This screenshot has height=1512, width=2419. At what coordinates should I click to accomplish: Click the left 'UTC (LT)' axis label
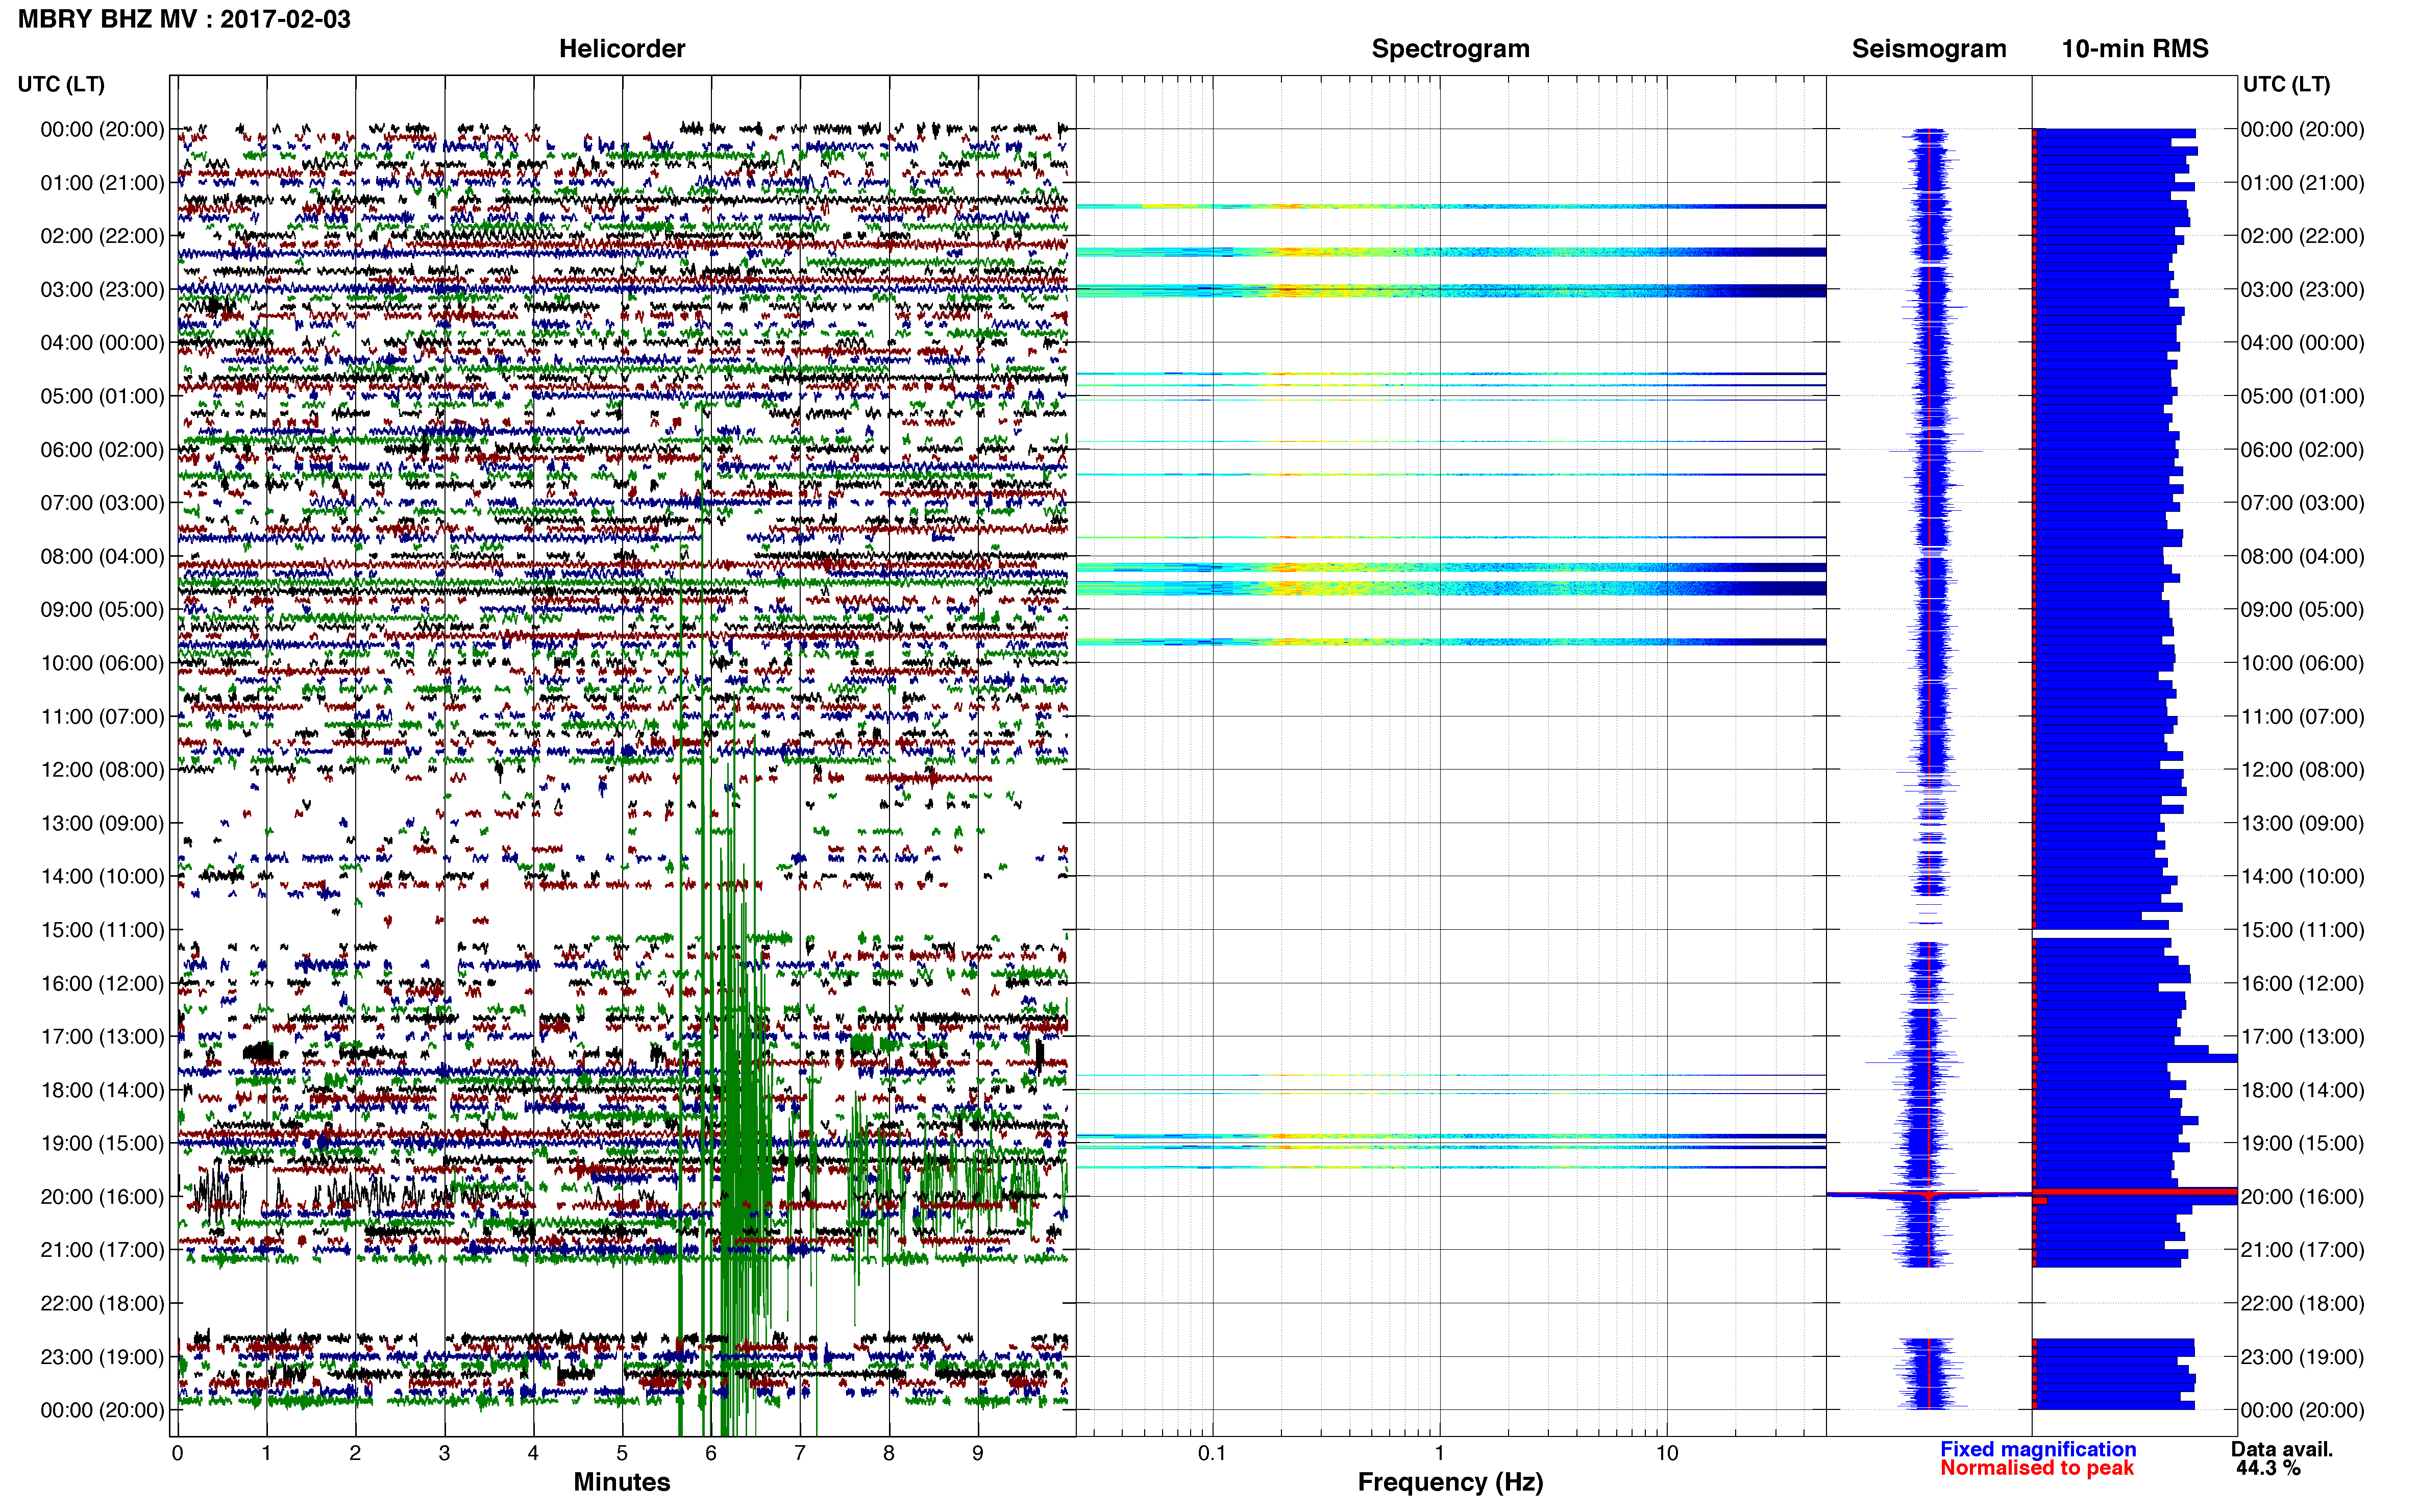61,84
